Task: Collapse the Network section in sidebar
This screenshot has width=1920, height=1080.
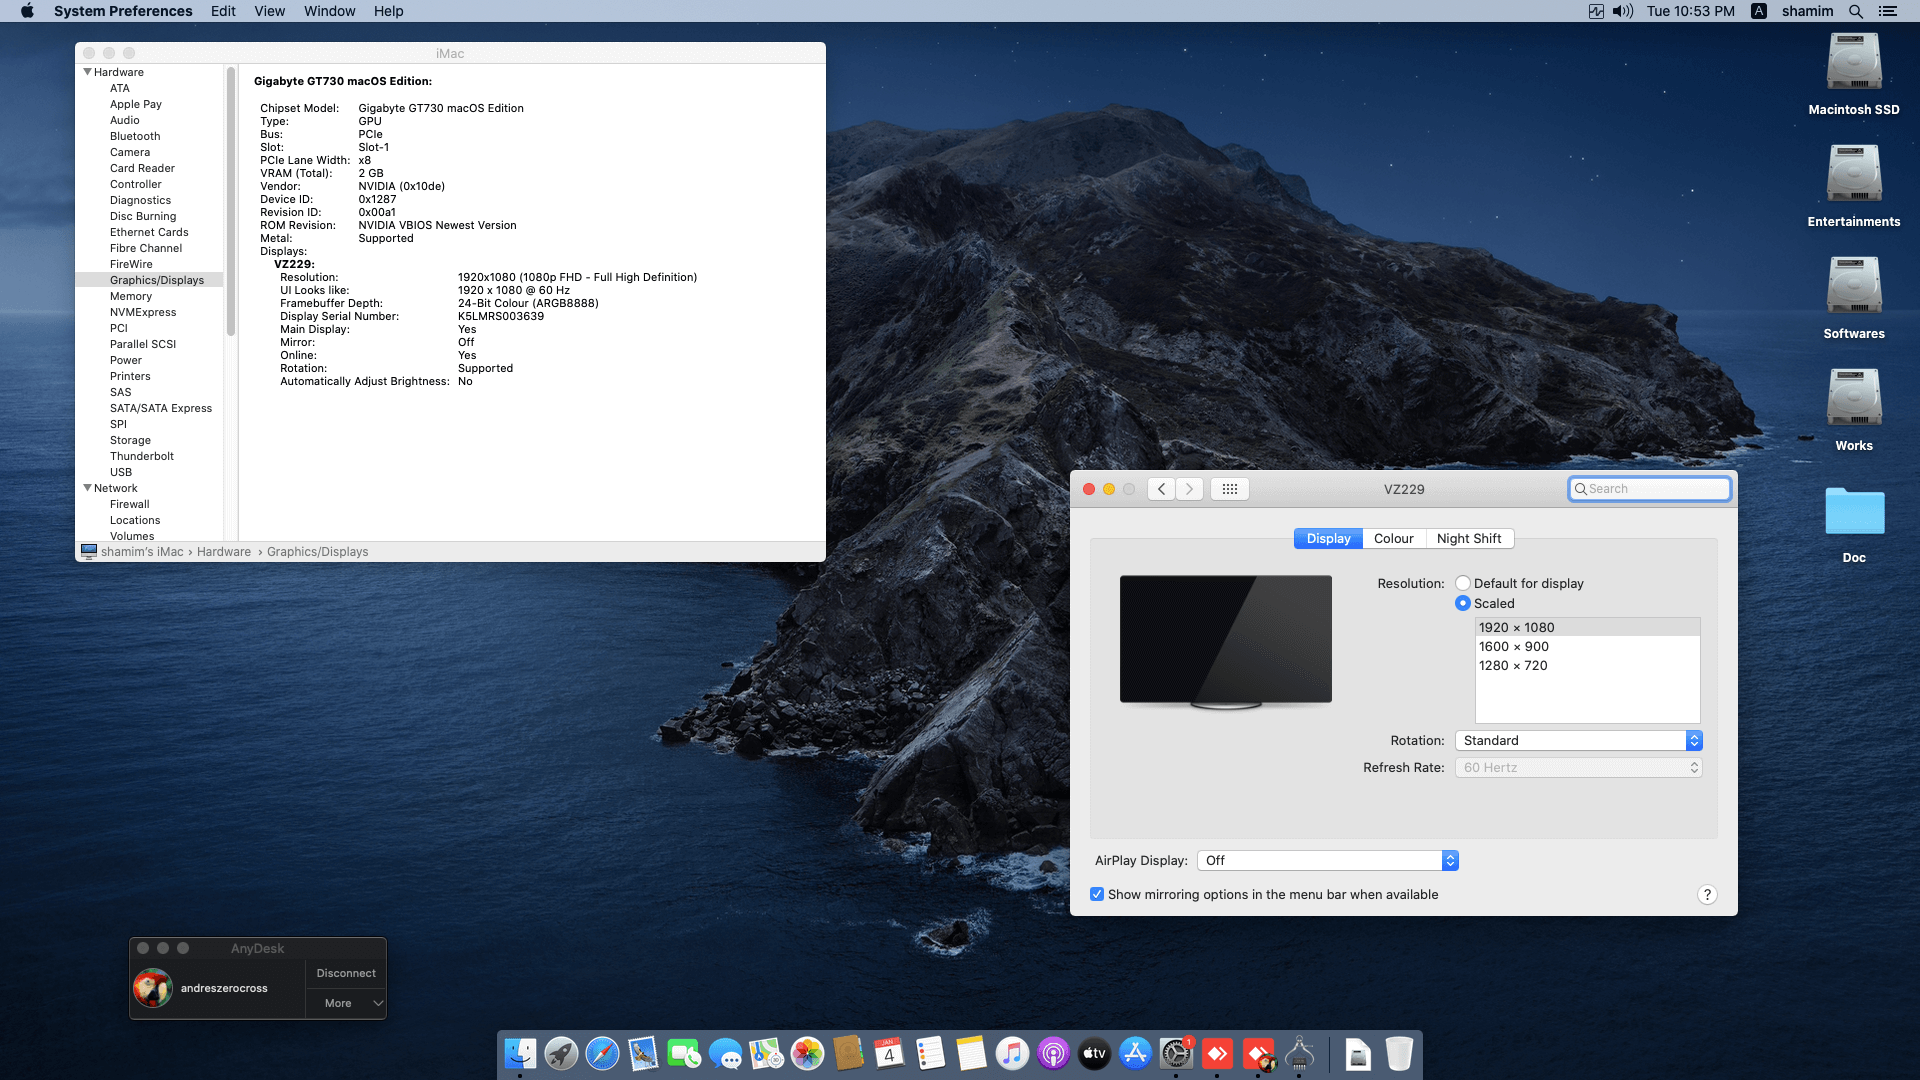Action: (88, 488)
